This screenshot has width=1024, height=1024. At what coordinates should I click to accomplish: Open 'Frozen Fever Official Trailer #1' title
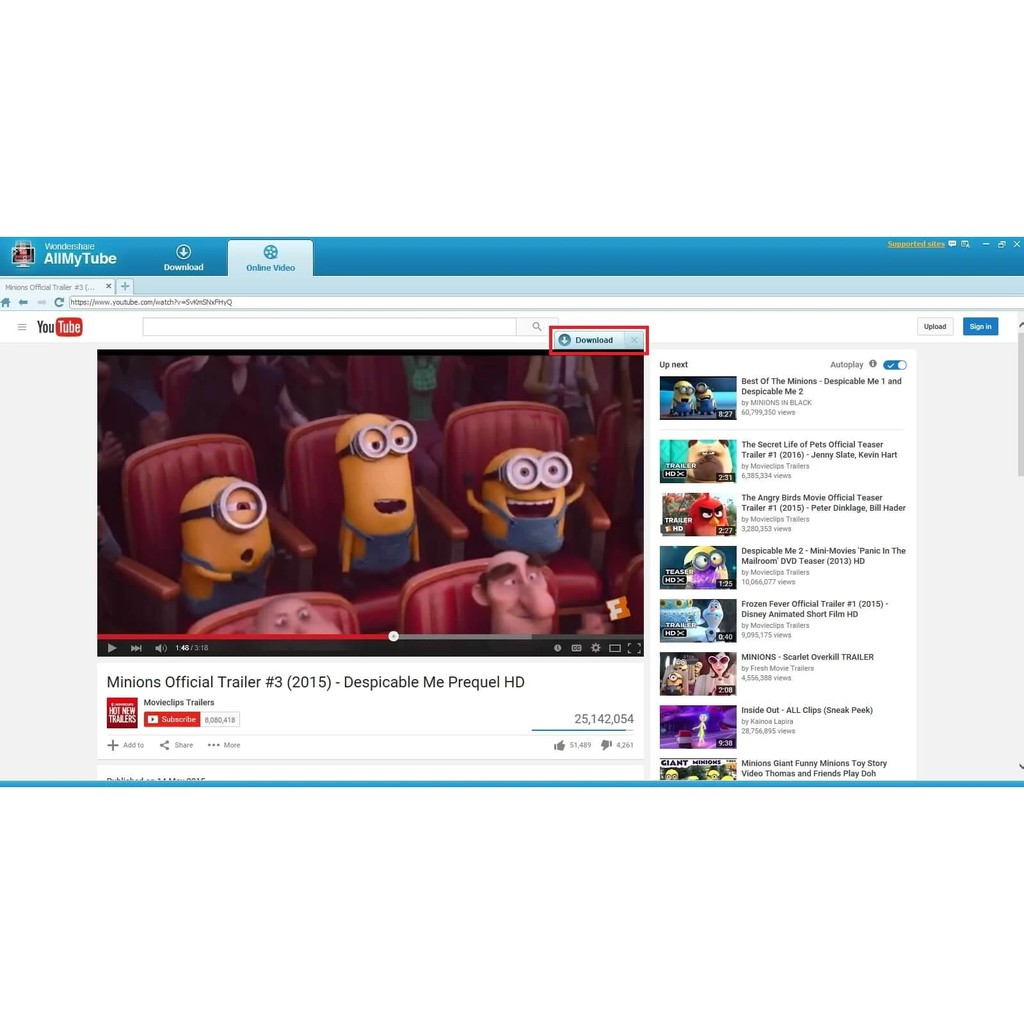[x=814, y=609]
